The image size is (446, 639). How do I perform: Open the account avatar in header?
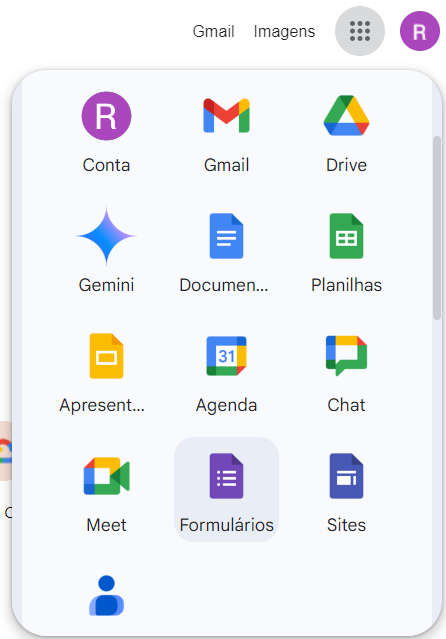coord(420,31)
